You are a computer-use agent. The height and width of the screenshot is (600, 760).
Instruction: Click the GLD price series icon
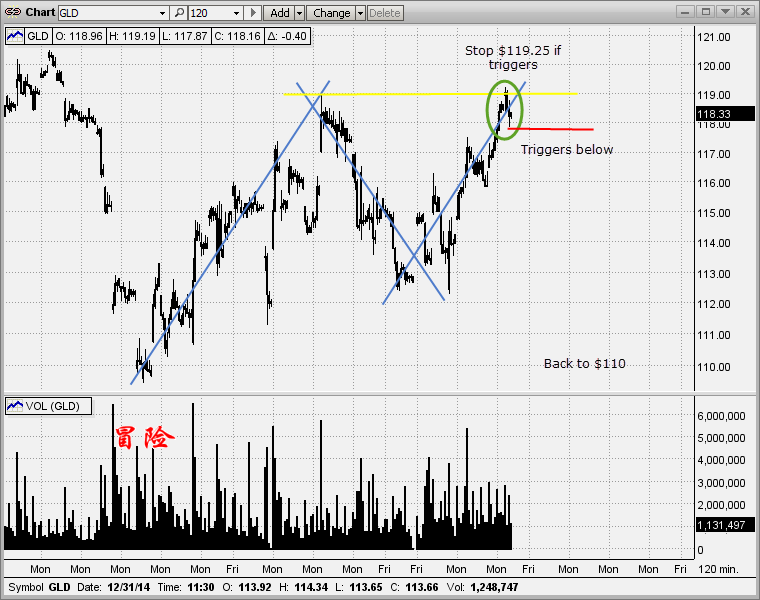[15, 36]
